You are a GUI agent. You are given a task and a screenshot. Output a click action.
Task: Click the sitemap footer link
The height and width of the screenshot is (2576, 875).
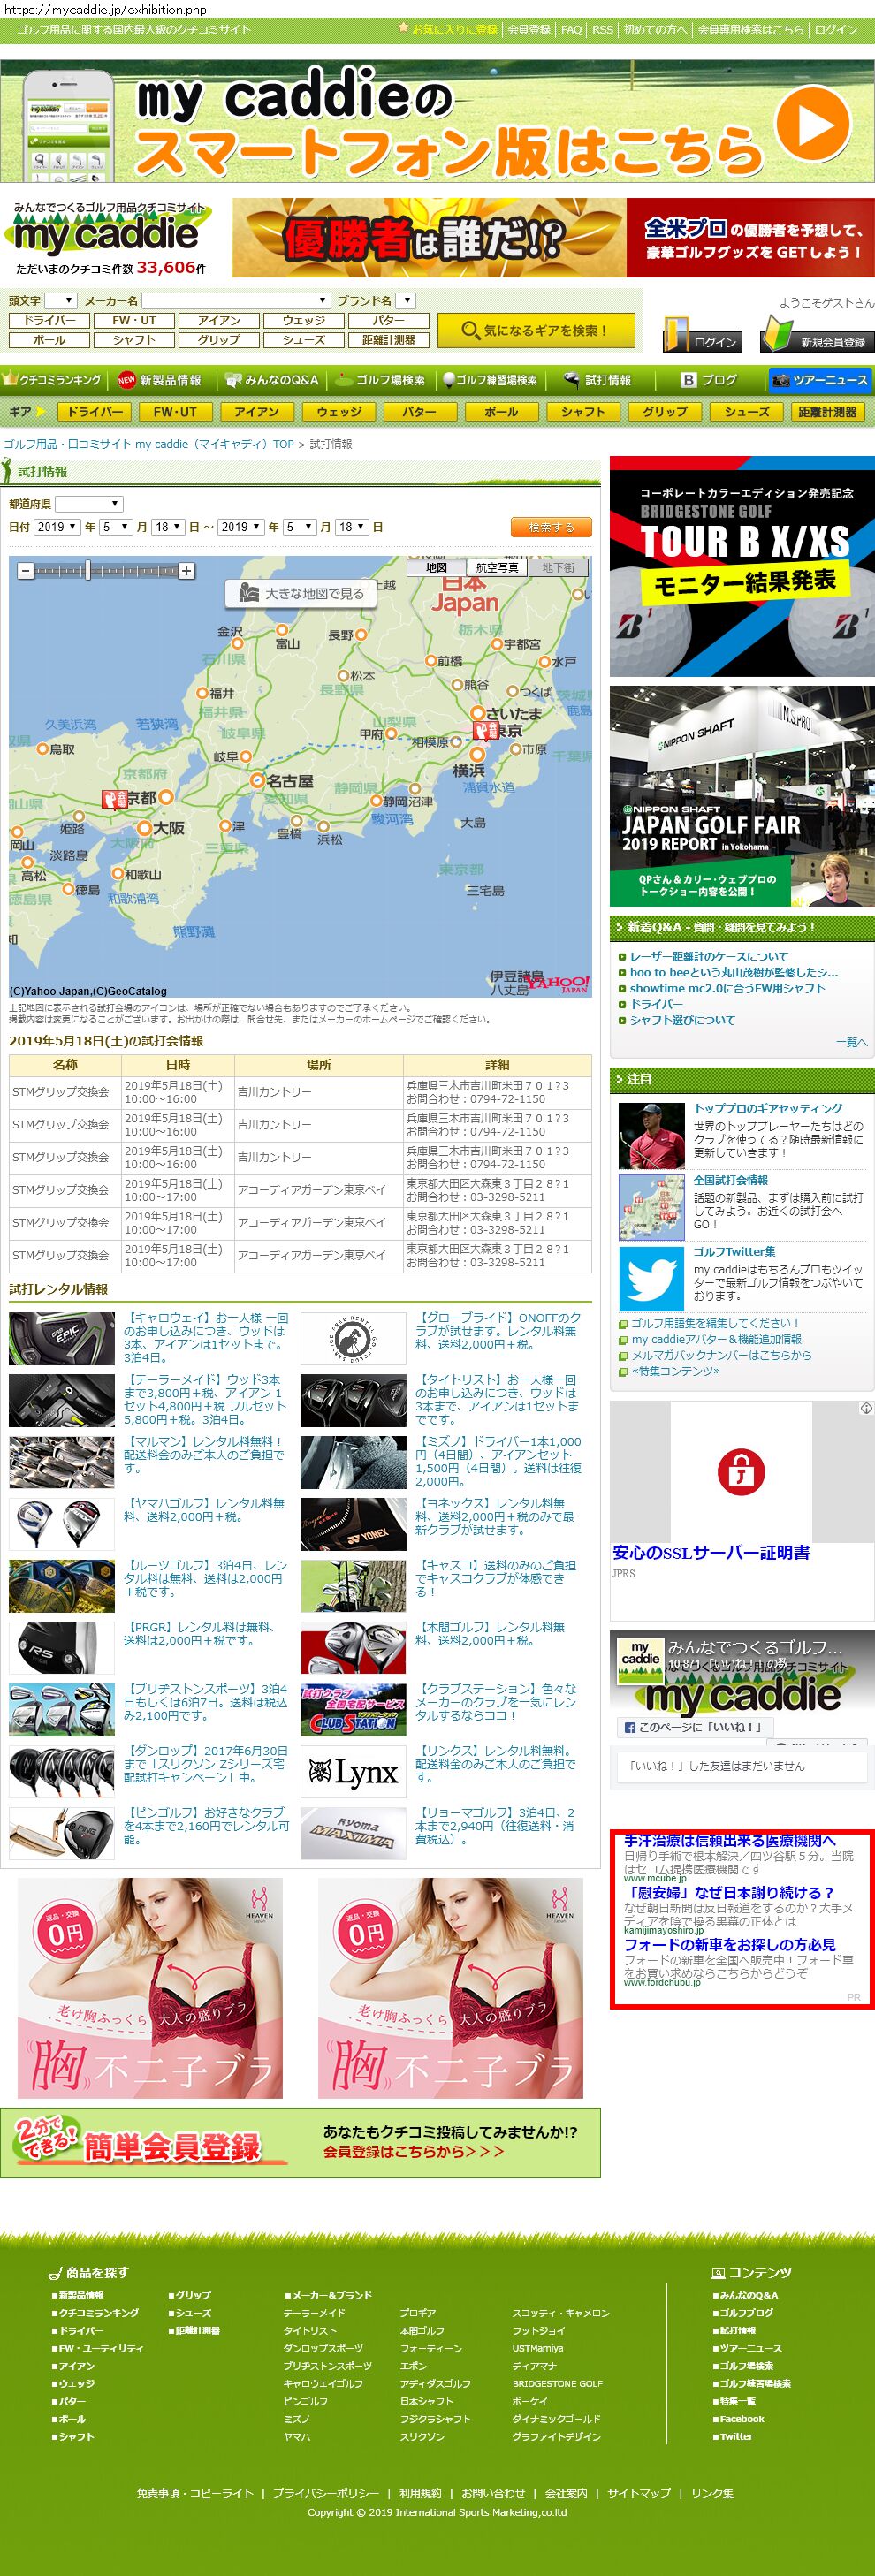[x=639, y=2493]
